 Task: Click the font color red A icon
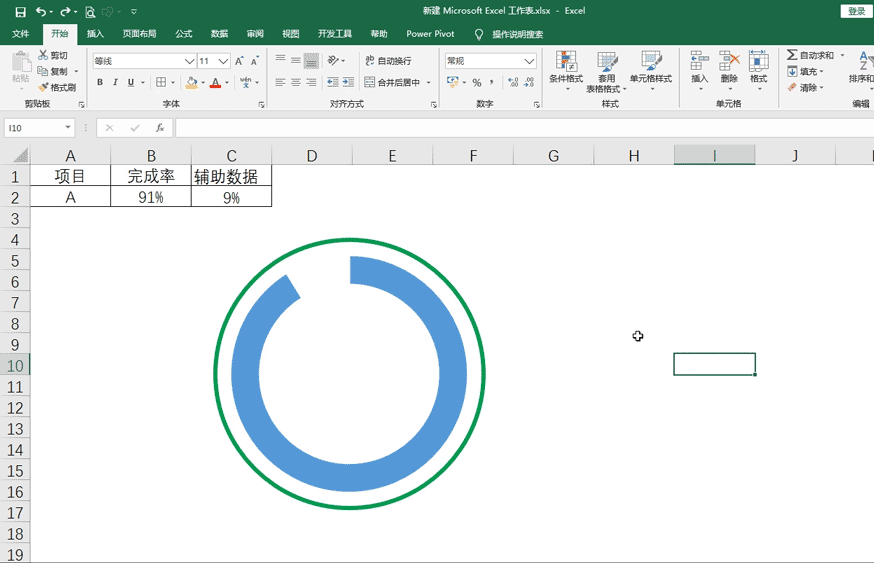pos(216,82)
